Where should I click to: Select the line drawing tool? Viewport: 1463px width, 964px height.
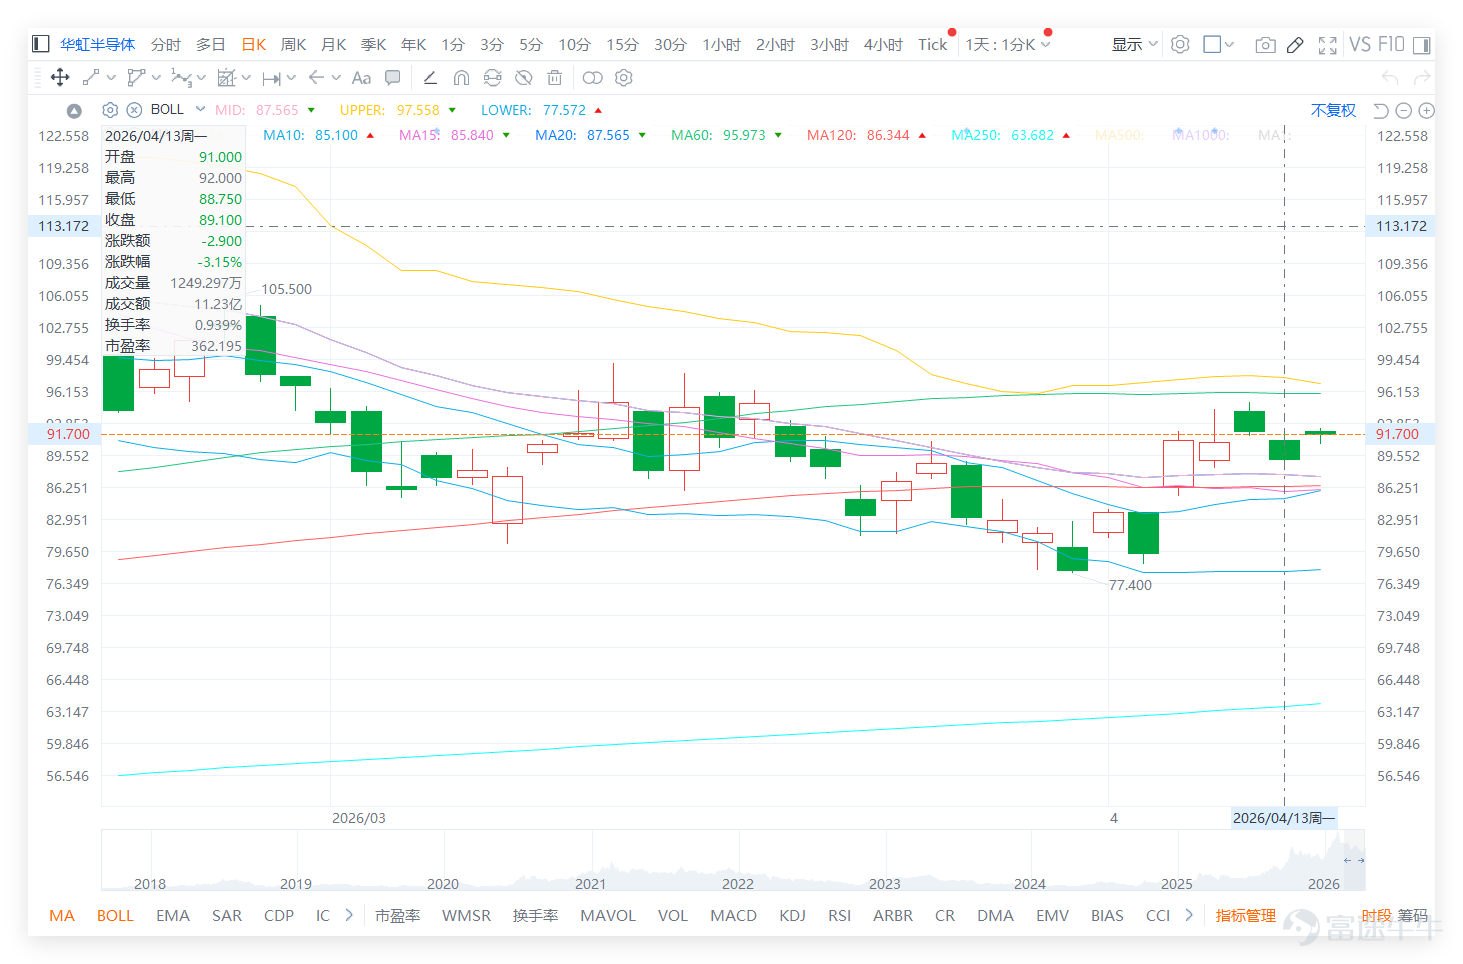click(90, 77)
